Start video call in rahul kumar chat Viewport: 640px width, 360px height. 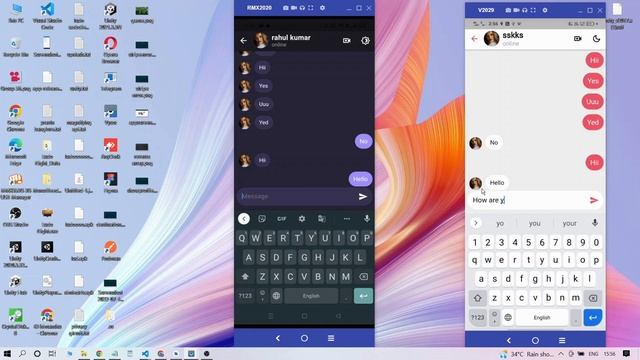(347, 40)
